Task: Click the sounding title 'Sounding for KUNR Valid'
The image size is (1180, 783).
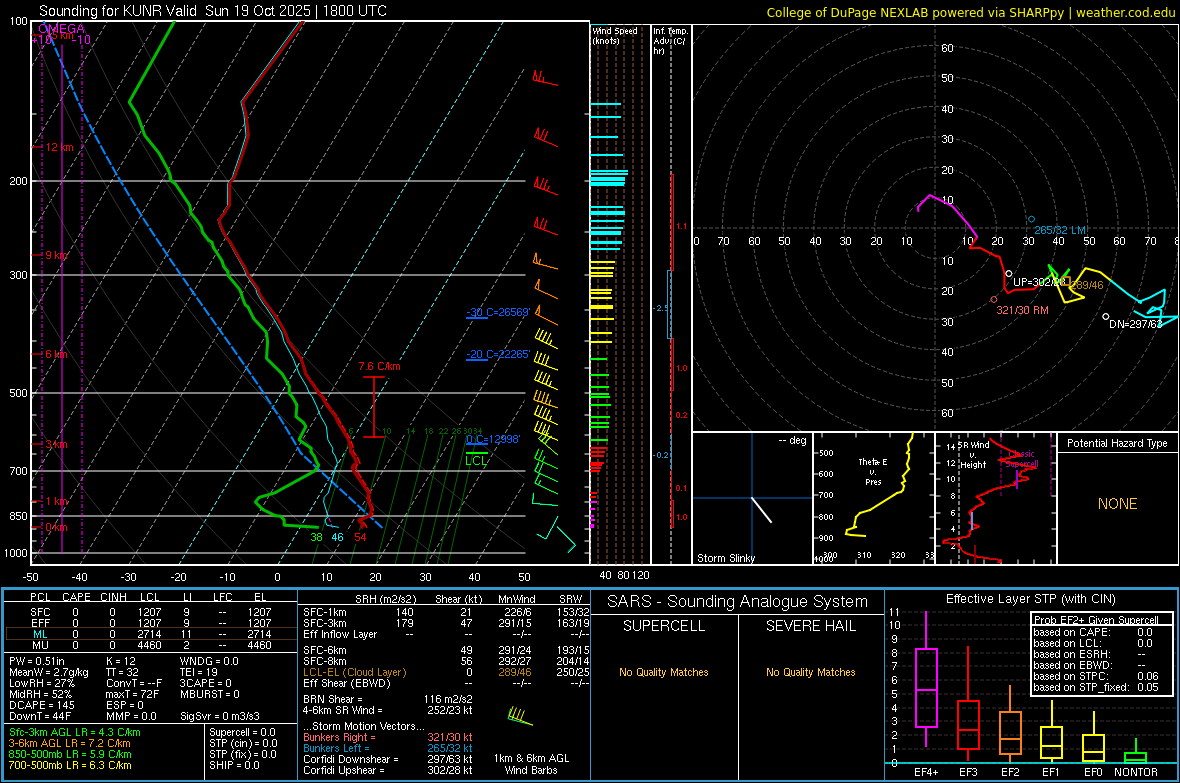Action: tap(118, 11)
